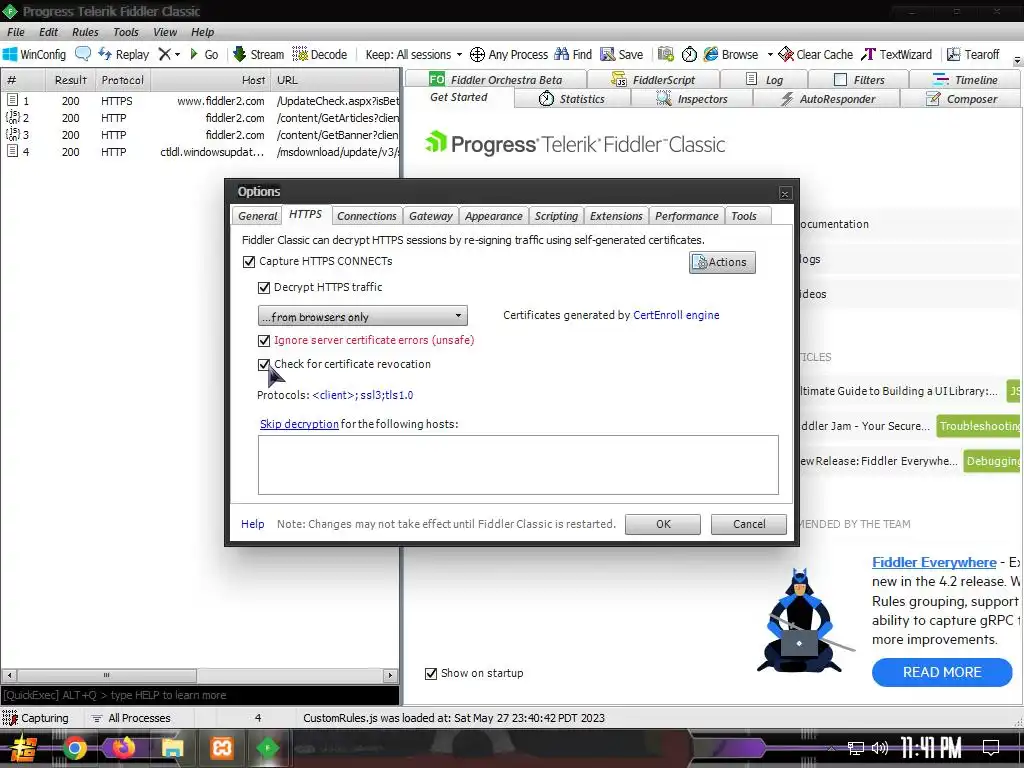
Task: Switch to the Statistics tab
Action: (572, 99)
